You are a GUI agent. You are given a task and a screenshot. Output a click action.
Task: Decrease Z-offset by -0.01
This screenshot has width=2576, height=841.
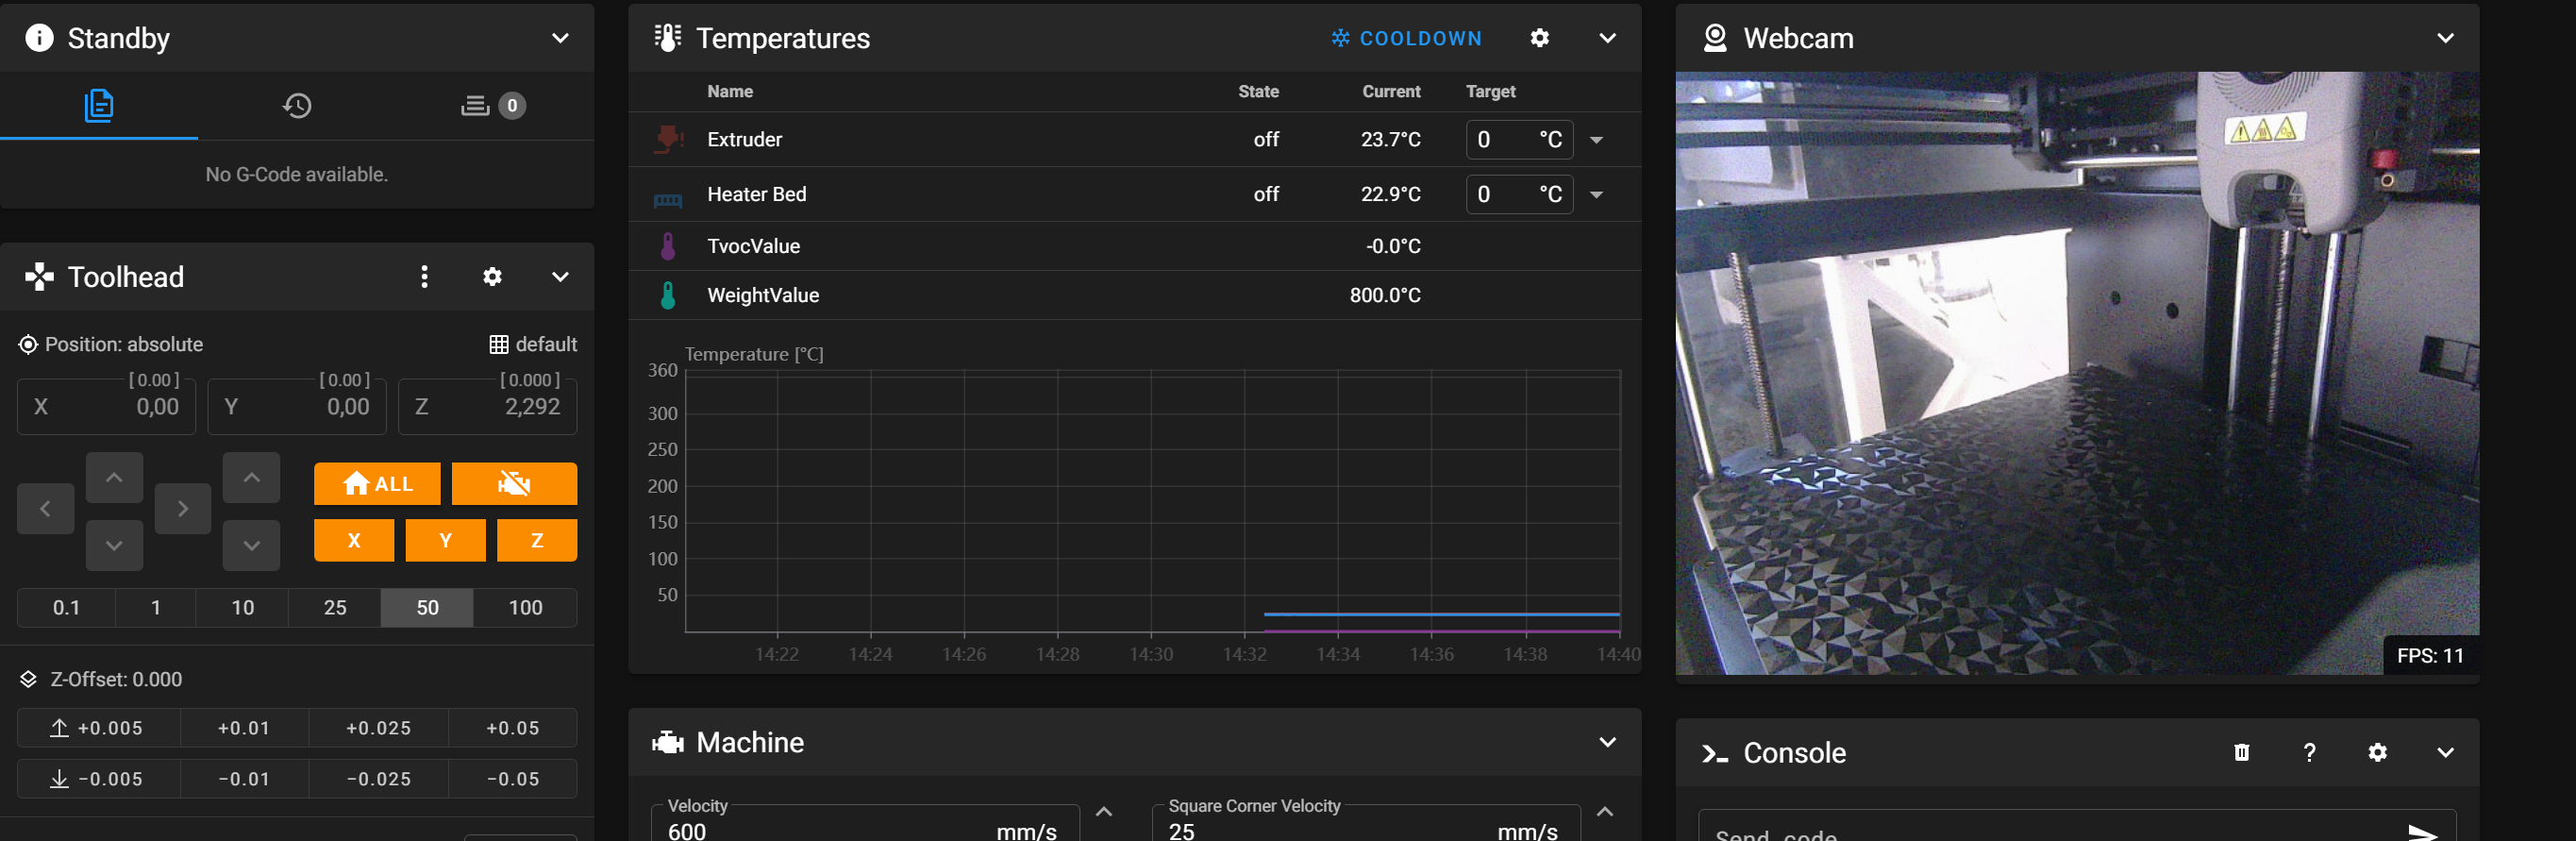coord(244,779)
